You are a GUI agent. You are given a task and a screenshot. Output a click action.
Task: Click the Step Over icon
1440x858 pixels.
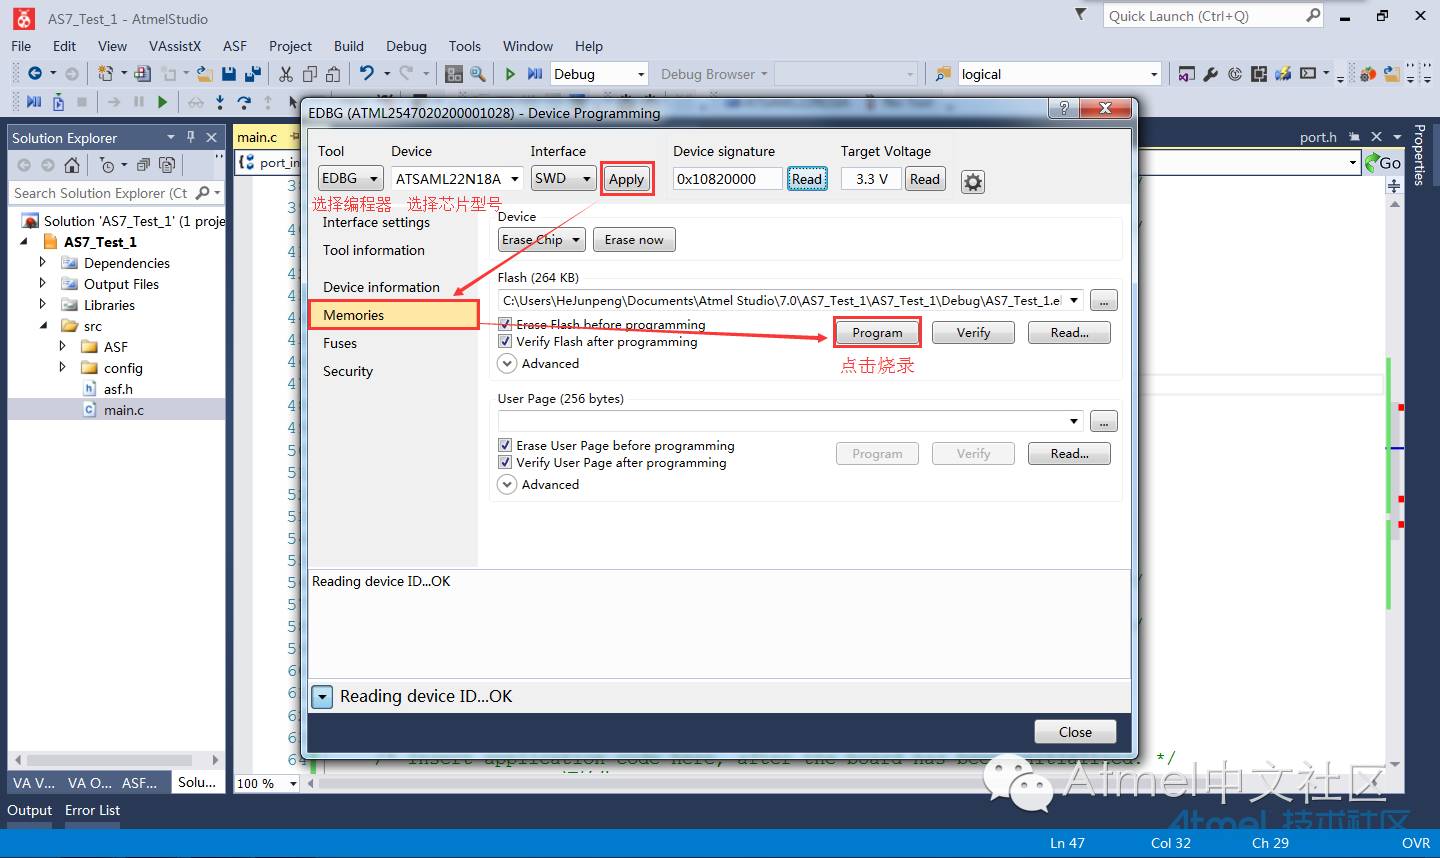point(244,101)
